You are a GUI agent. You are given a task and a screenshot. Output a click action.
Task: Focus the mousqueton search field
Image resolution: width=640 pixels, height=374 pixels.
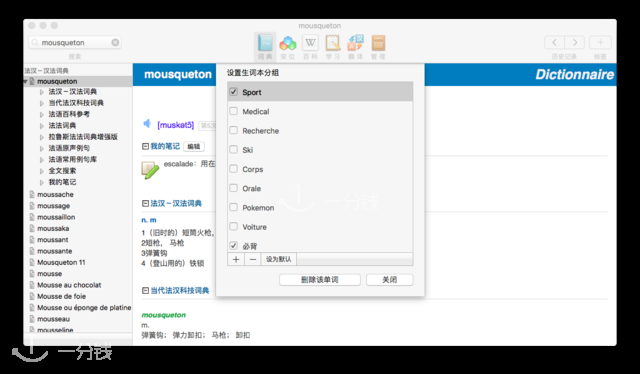coord(75,42)
